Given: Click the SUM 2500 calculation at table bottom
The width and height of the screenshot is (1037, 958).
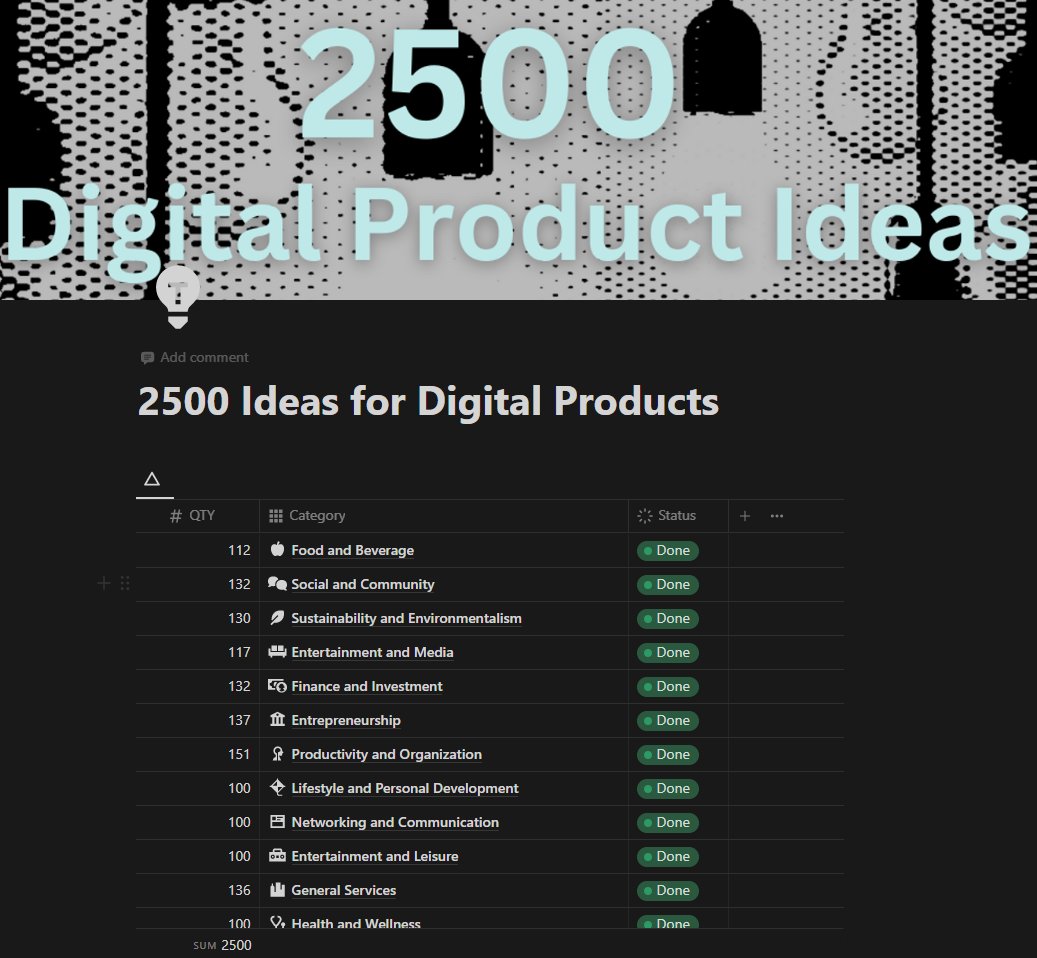Looking at the screenshot, I should 222,945.
